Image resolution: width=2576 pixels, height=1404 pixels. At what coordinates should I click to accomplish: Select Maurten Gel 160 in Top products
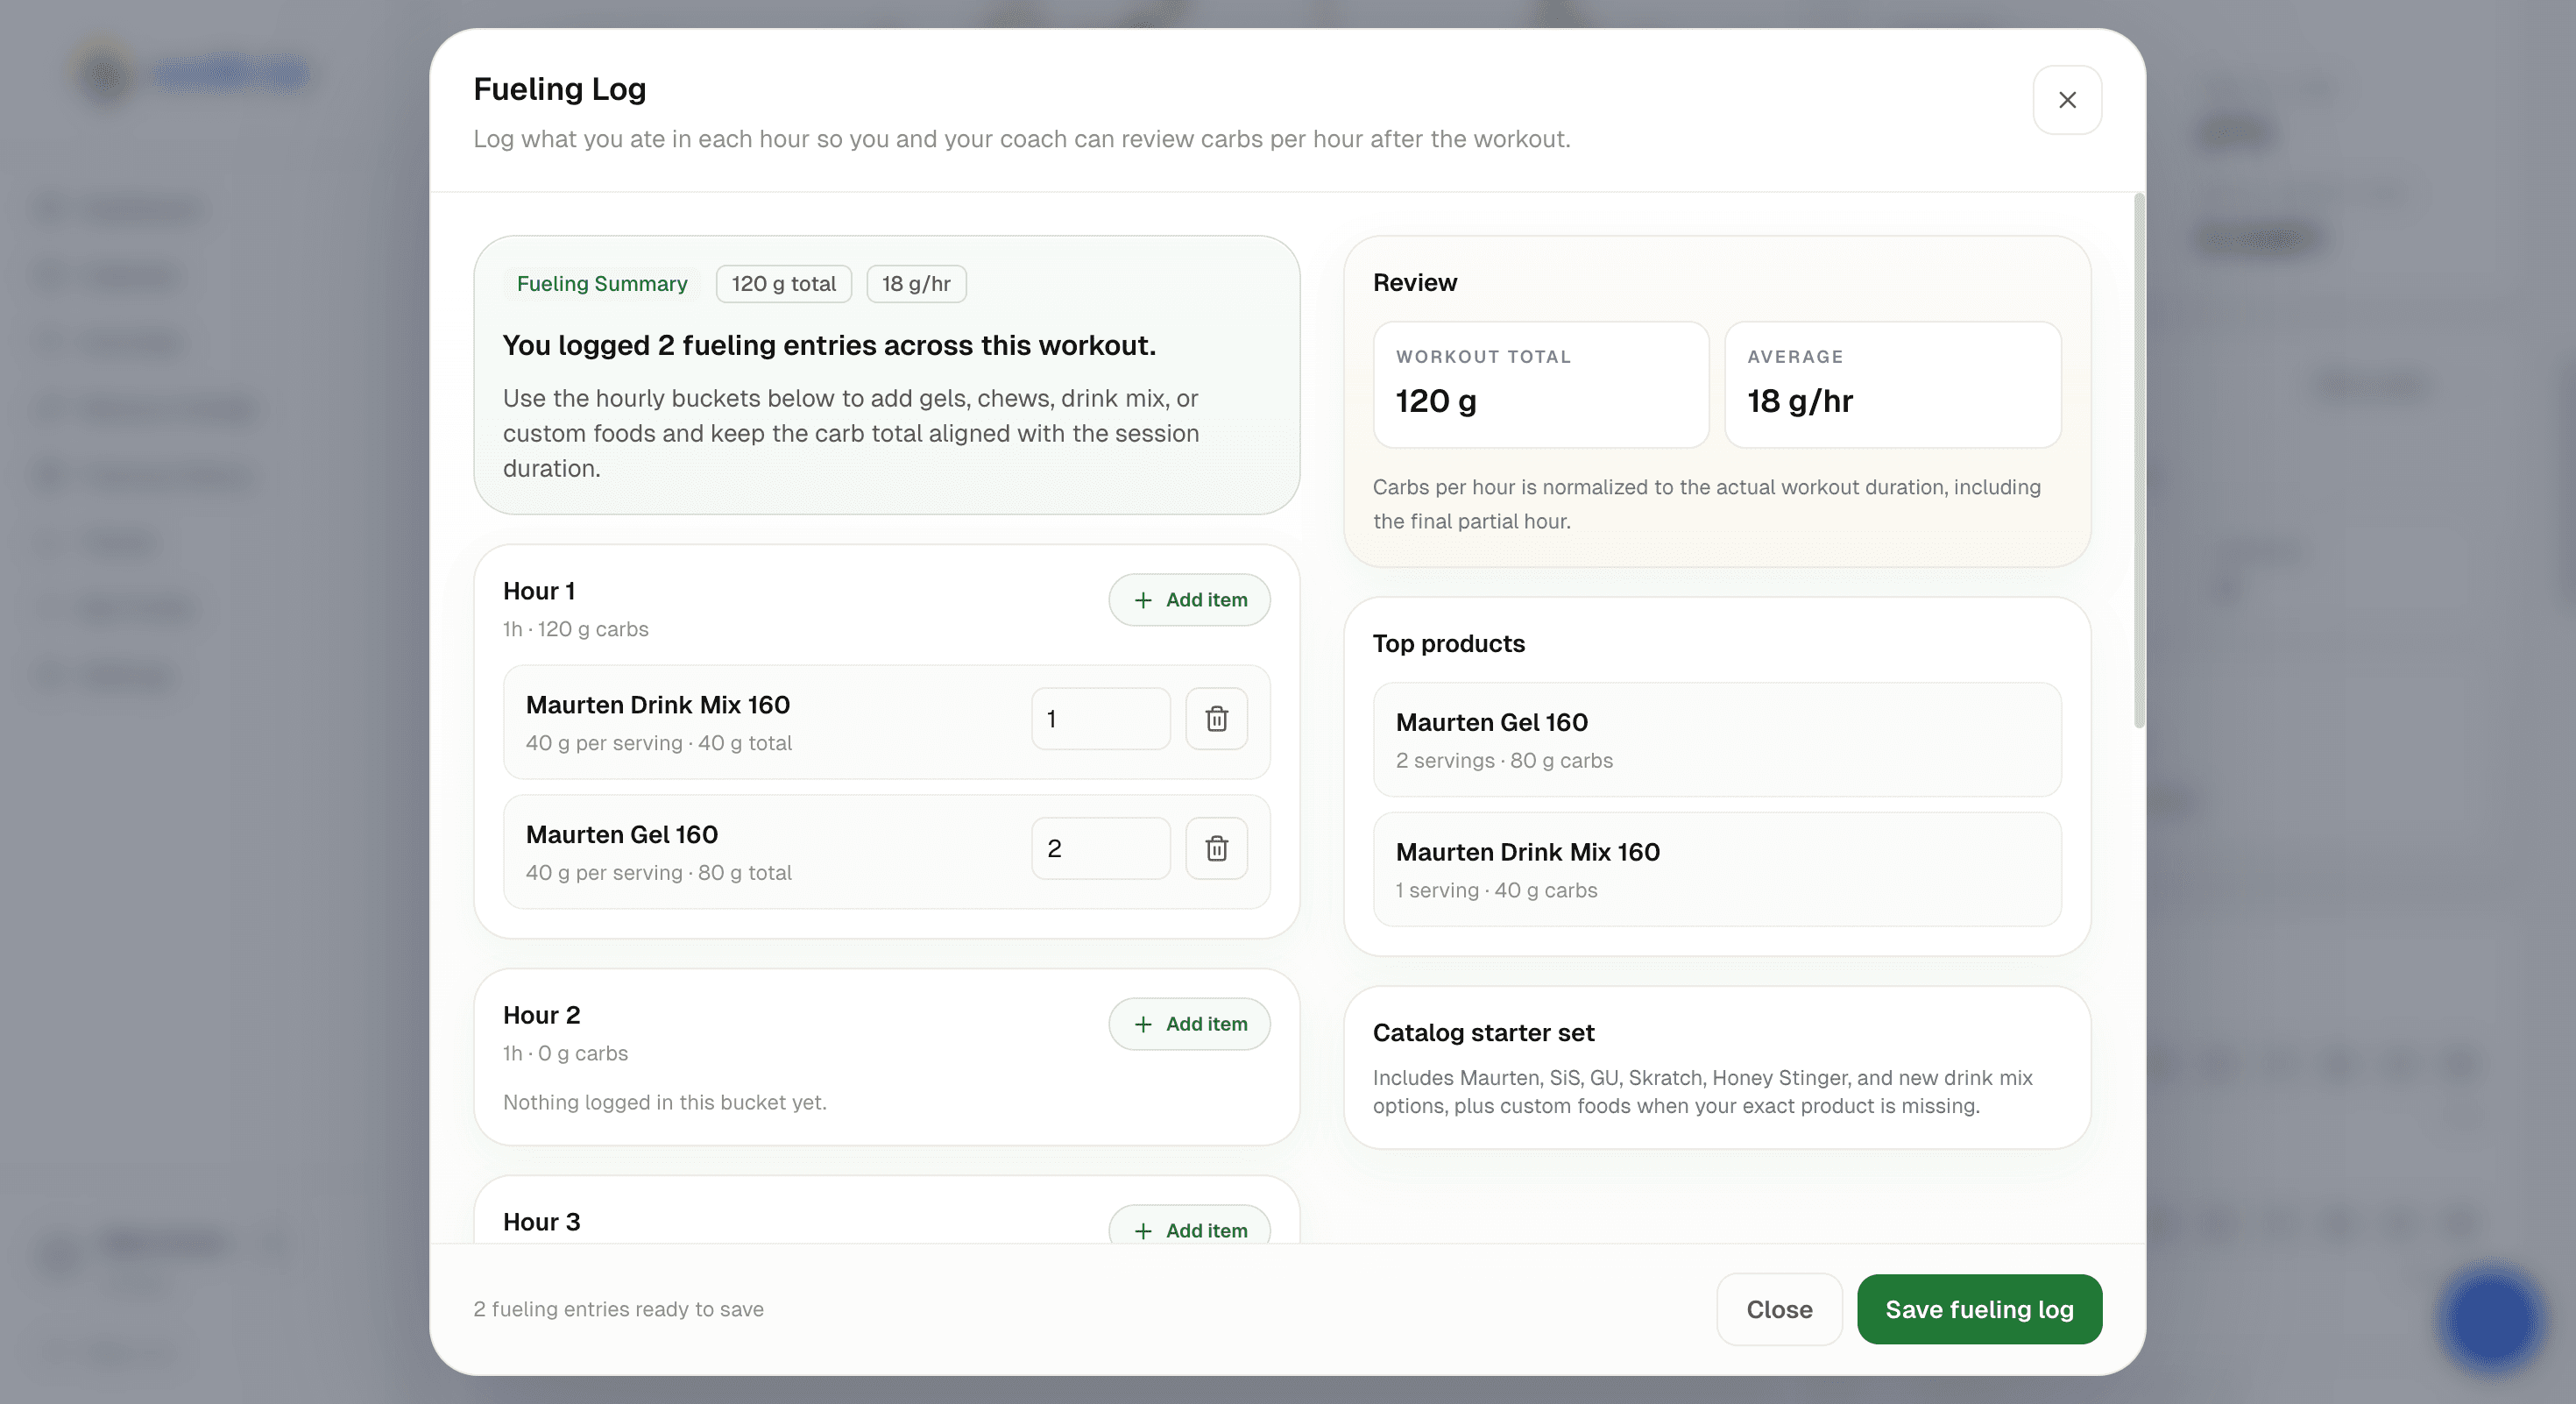[1717, 740]
